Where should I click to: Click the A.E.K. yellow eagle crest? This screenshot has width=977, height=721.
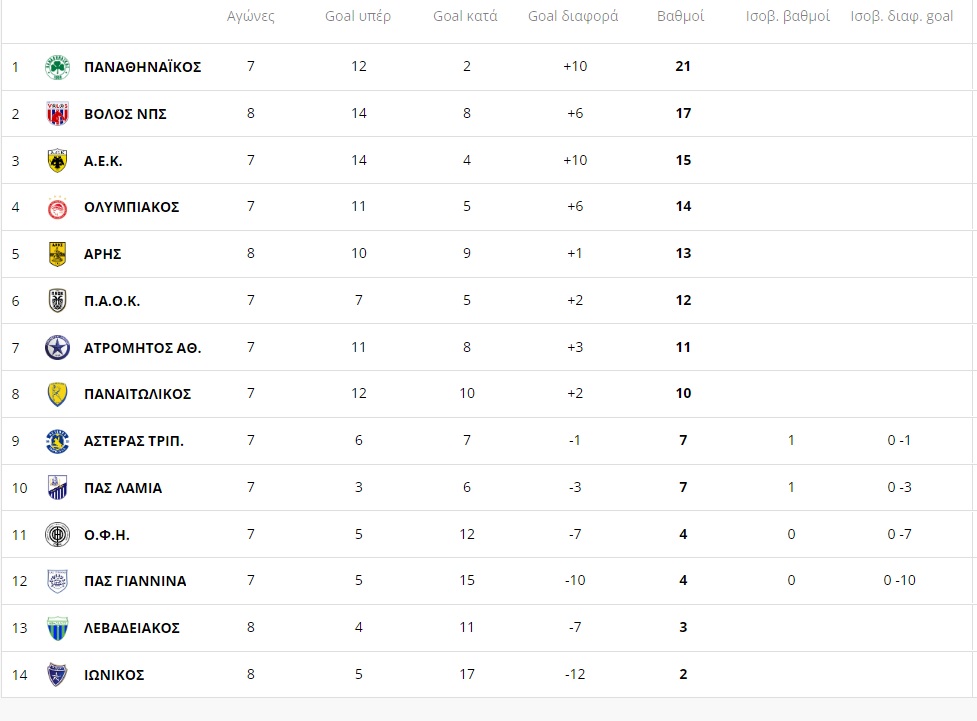click(x=57, y=161)
